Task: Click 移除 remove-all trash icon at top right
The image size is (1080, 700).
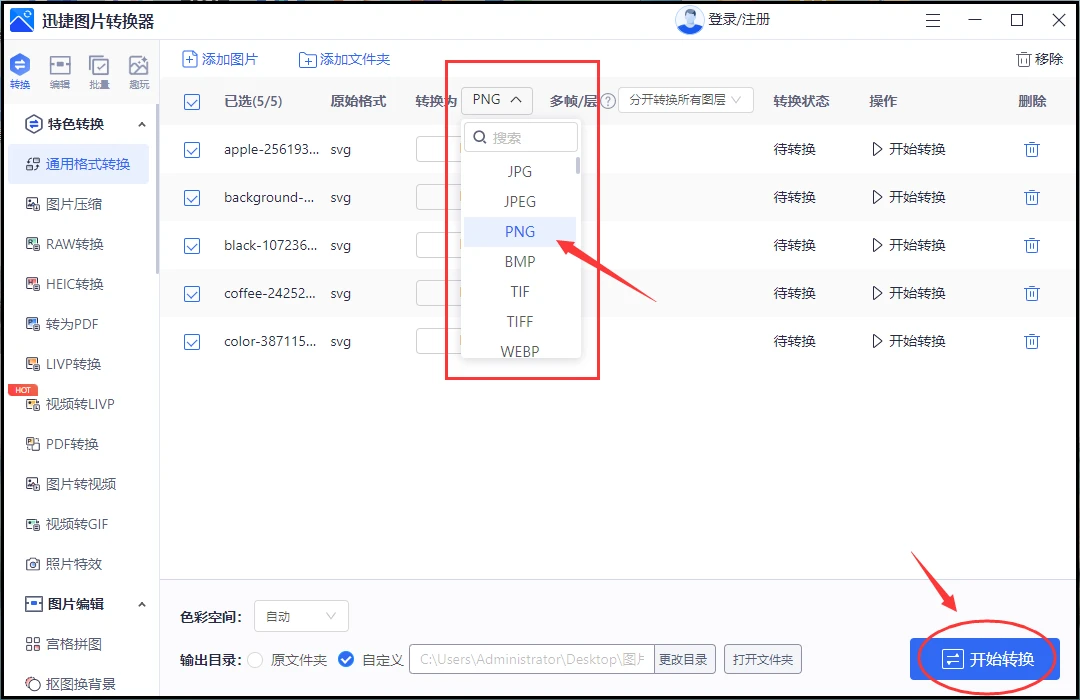Action: pyautogui.click(x=1024, y=59)
